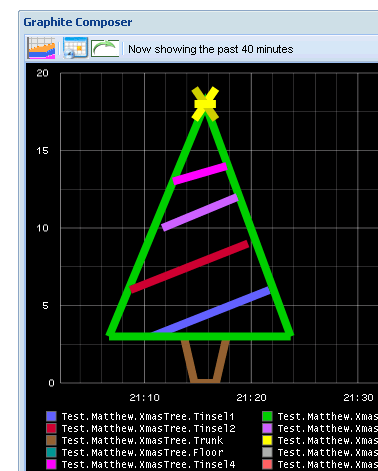Image resolution: width=378 pixels, height=471 pixels.
Task: Click the brown Trunk legend swatch
Action: (51, 440)
